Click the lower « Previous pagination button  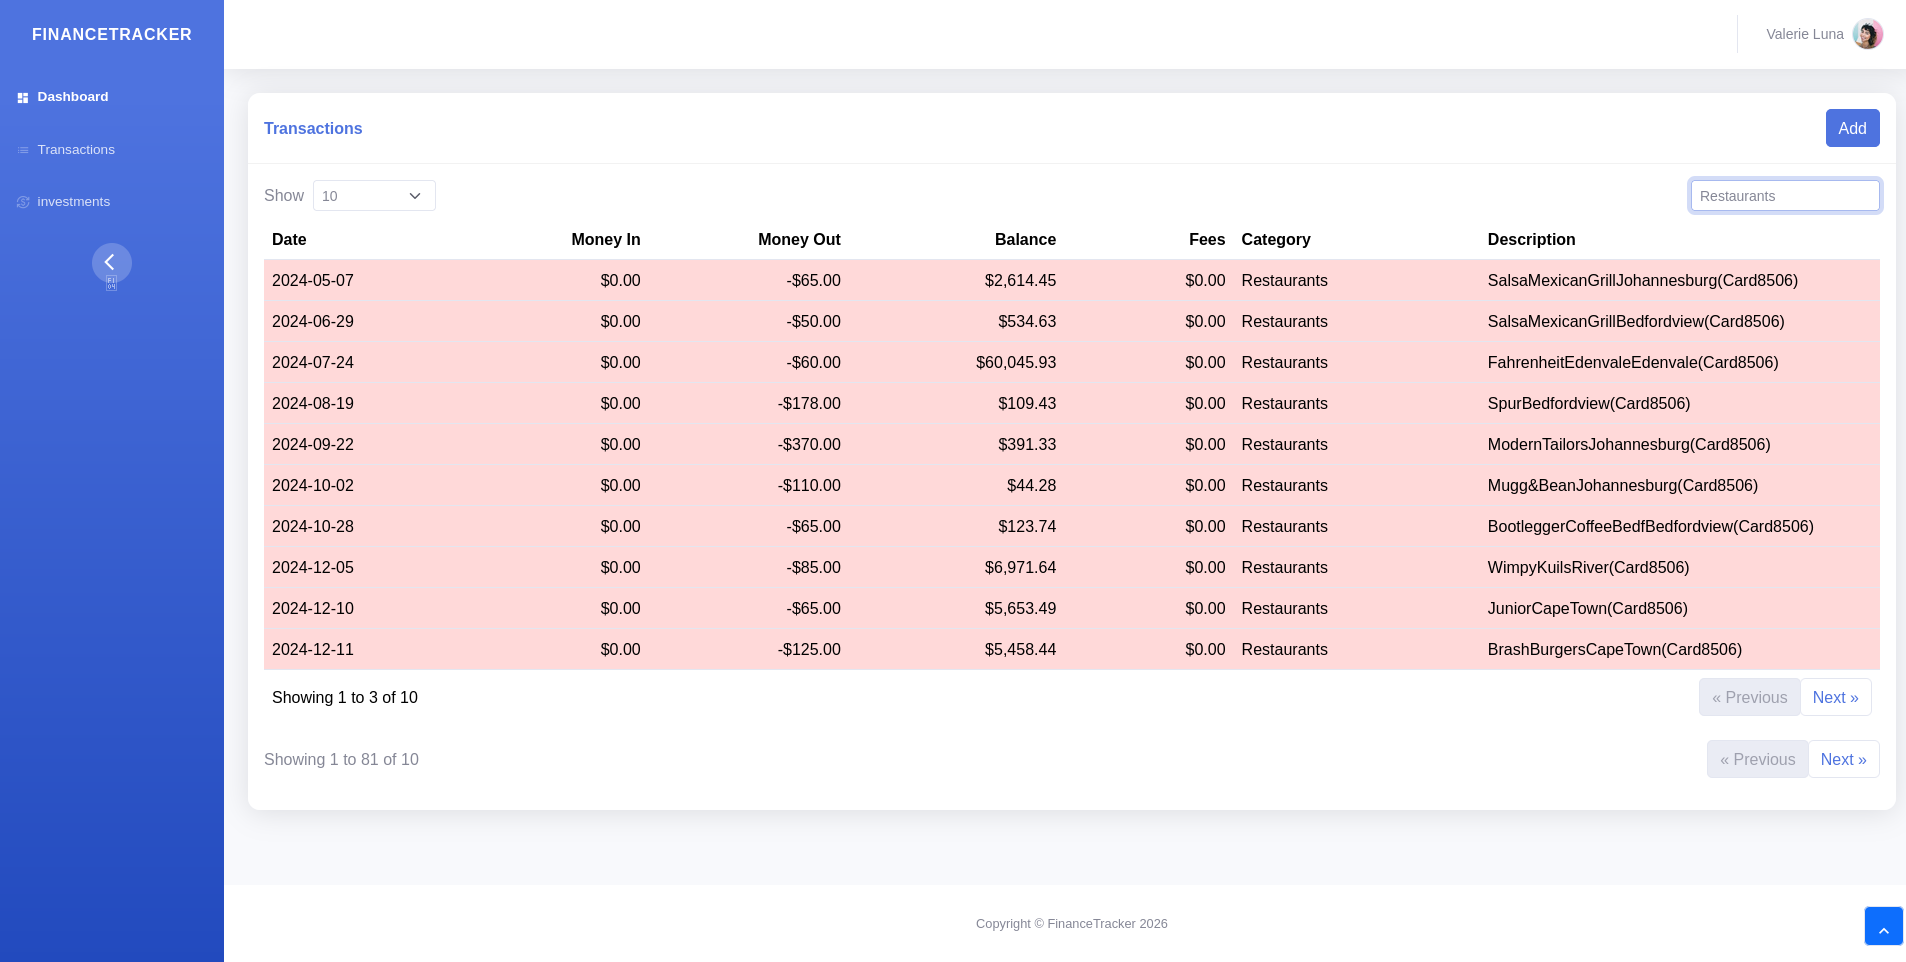(x=1757, y=760)
